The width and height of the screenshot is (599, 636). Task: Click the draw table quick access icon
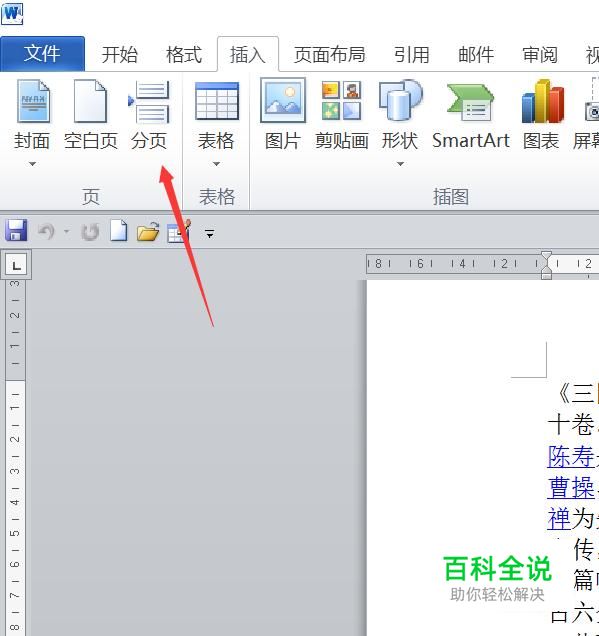coord(179,232)
